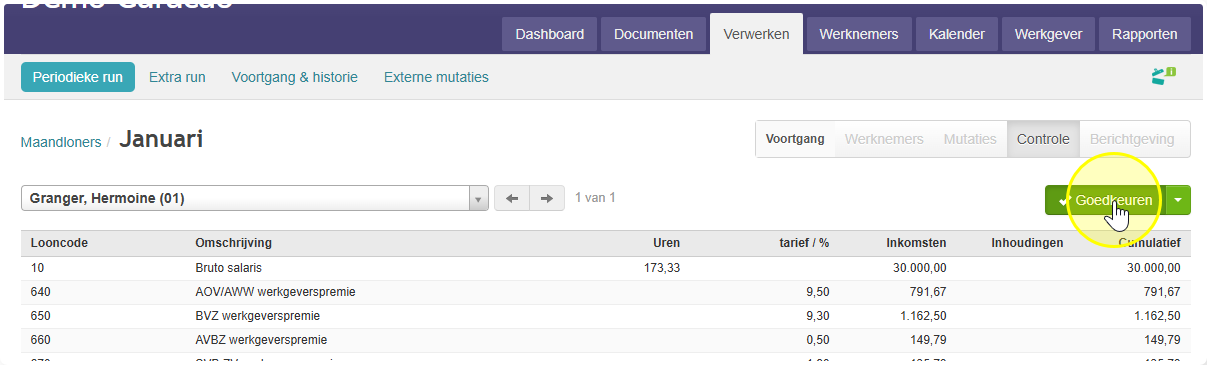Open the Werkgever tab
The width and height of the screenshot is (1207, 365).
pos(1048,34)
